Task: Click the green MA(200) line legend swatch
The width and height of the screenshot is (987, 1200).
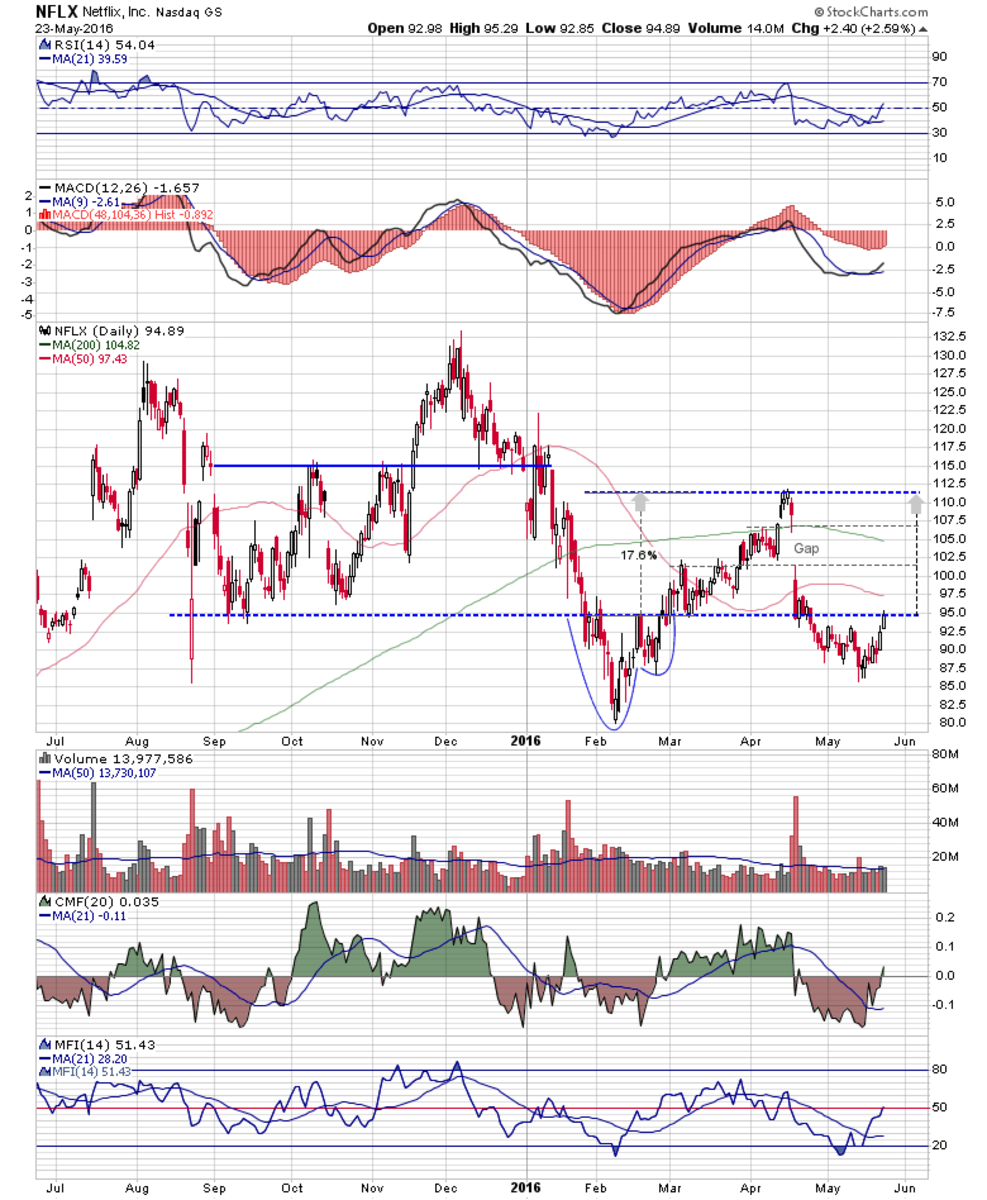Action: tap(44, 344)
